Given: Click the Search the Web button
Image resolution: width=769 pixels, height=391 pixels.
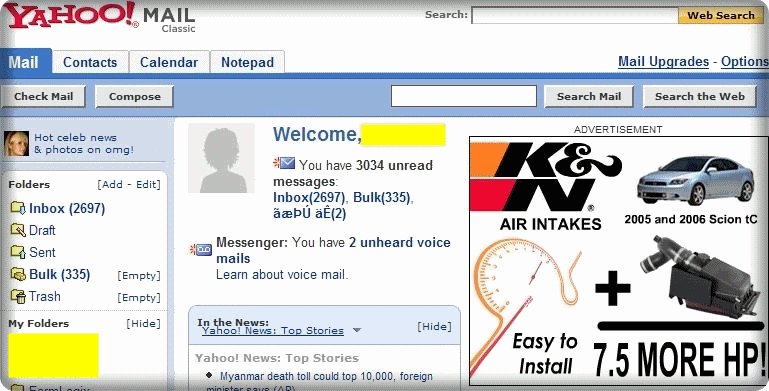Looking at the screenshot, I should click(x=700, y=97).
